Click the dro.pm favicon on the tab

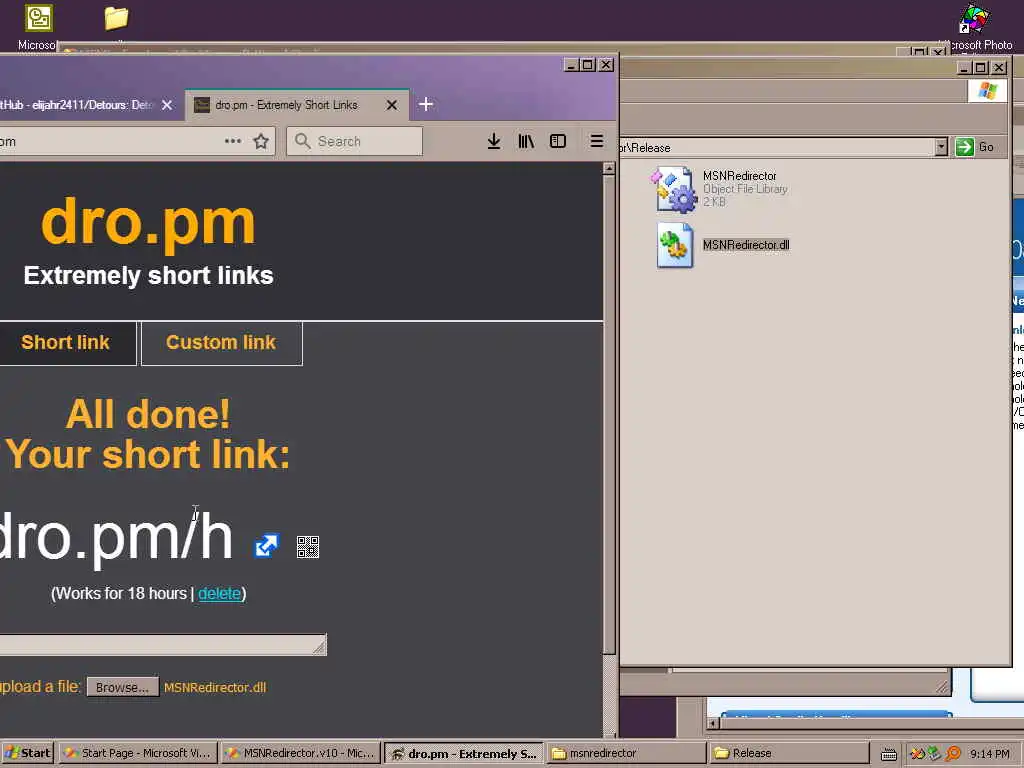[x=202, y=105]
